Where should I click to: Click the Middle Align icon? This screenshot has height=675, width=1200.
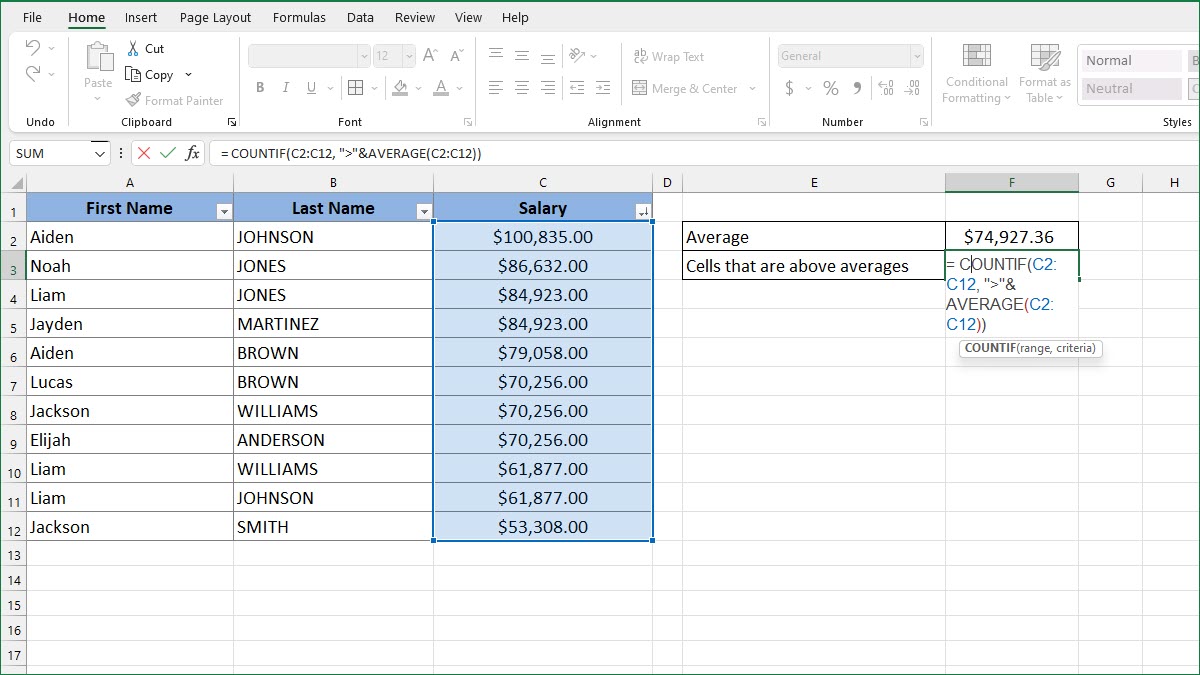521,56
